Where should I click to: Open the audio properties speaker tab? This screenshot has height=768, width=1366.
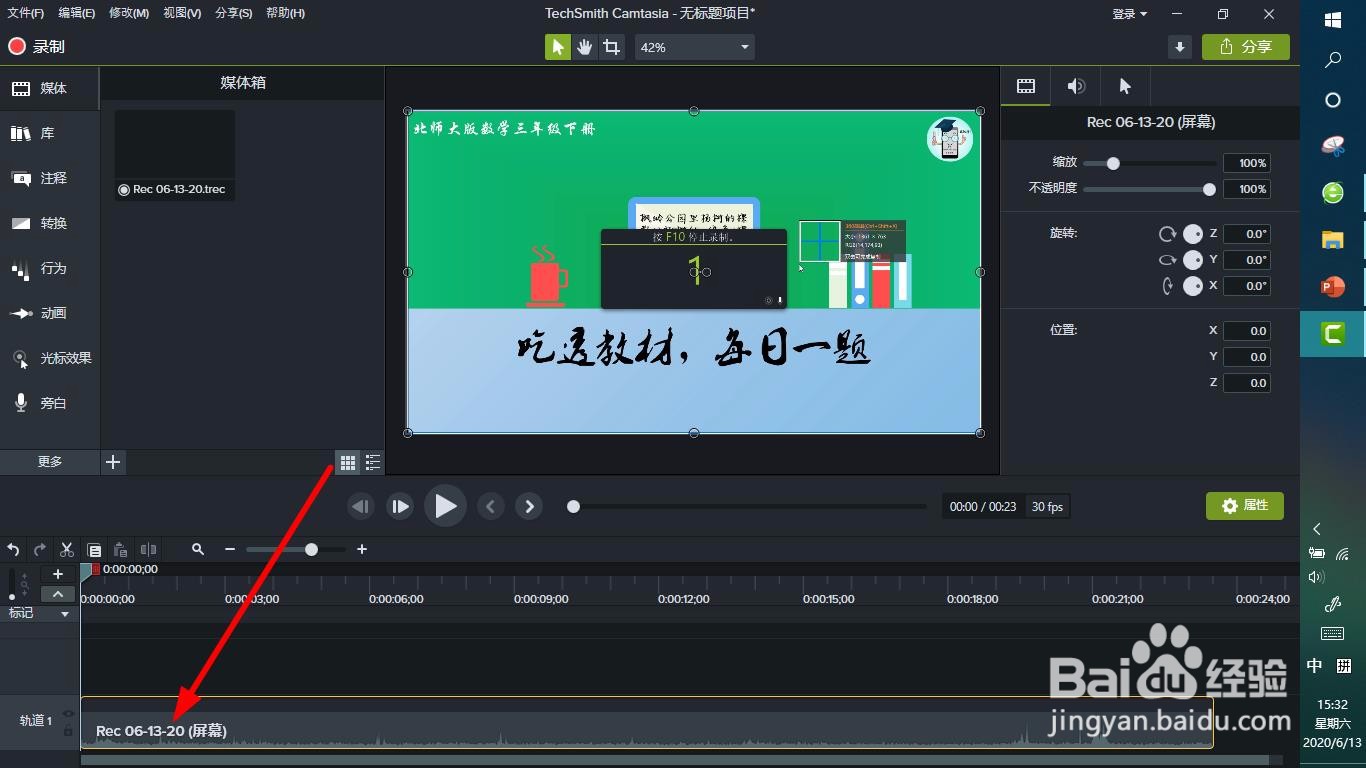click(1075, 86)
